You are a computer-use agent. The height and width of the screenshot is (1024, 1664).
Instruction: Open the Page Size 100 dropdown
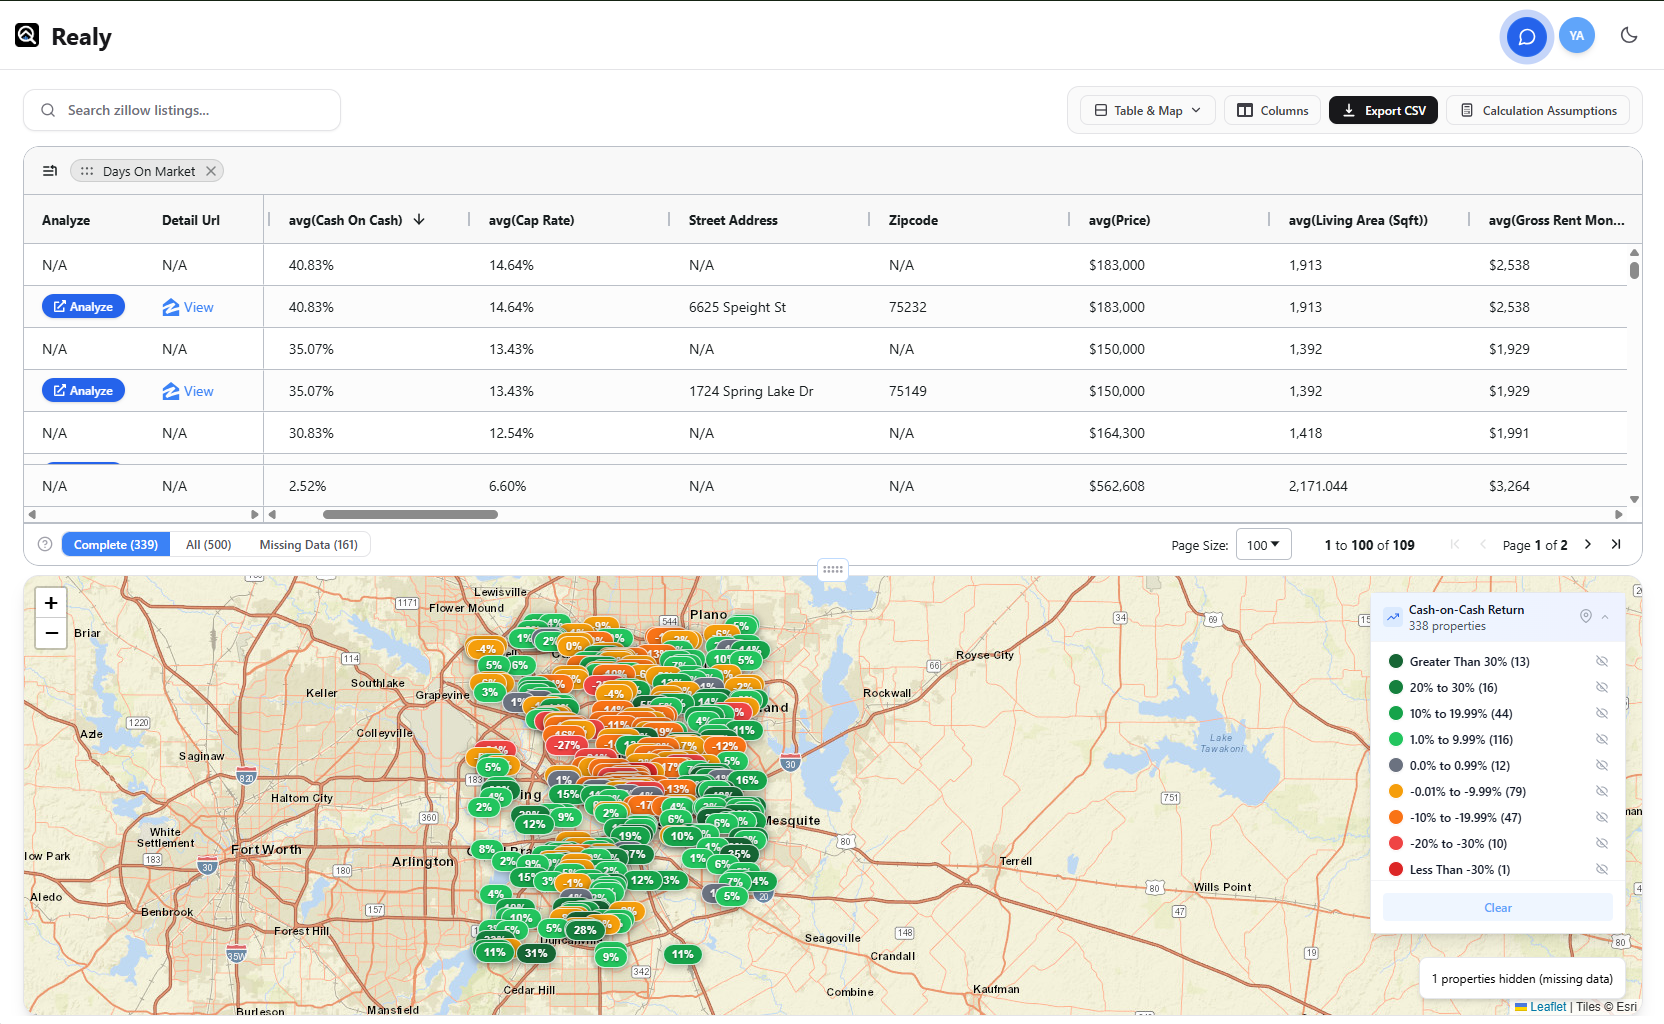tap(1263, 544)
